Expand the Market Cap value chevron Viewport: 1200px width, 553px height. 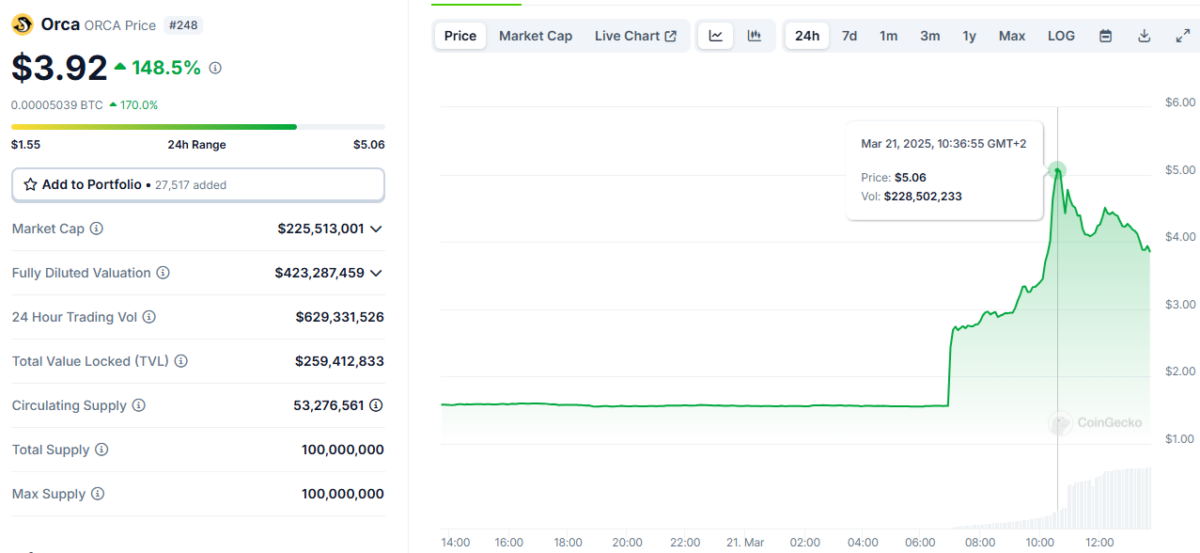coord(376,229)
